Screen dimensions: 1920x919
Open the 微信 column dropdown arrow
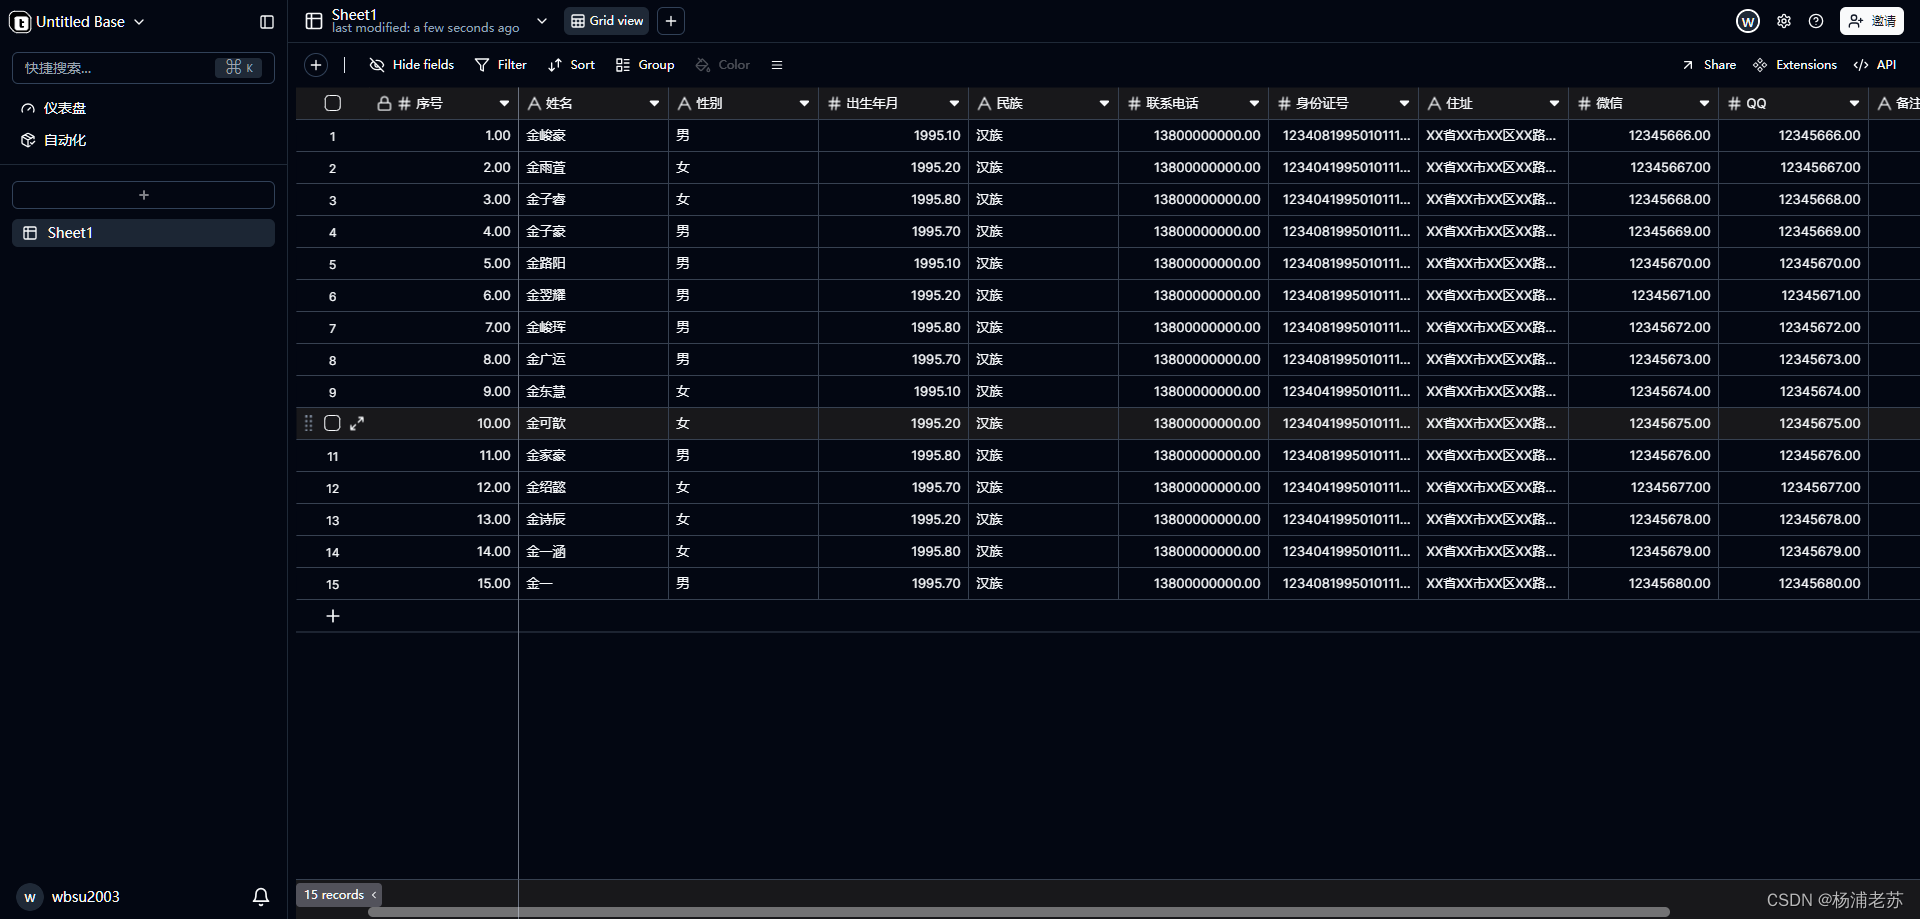point(1704,103)
